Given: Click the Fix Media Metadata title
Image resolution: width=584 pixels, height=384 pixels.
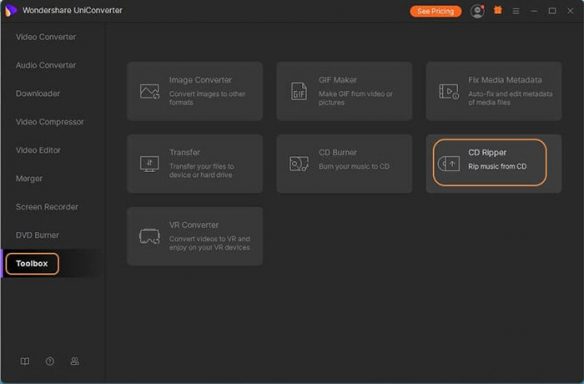Looking at the screenshot, I should coord(505,80).
